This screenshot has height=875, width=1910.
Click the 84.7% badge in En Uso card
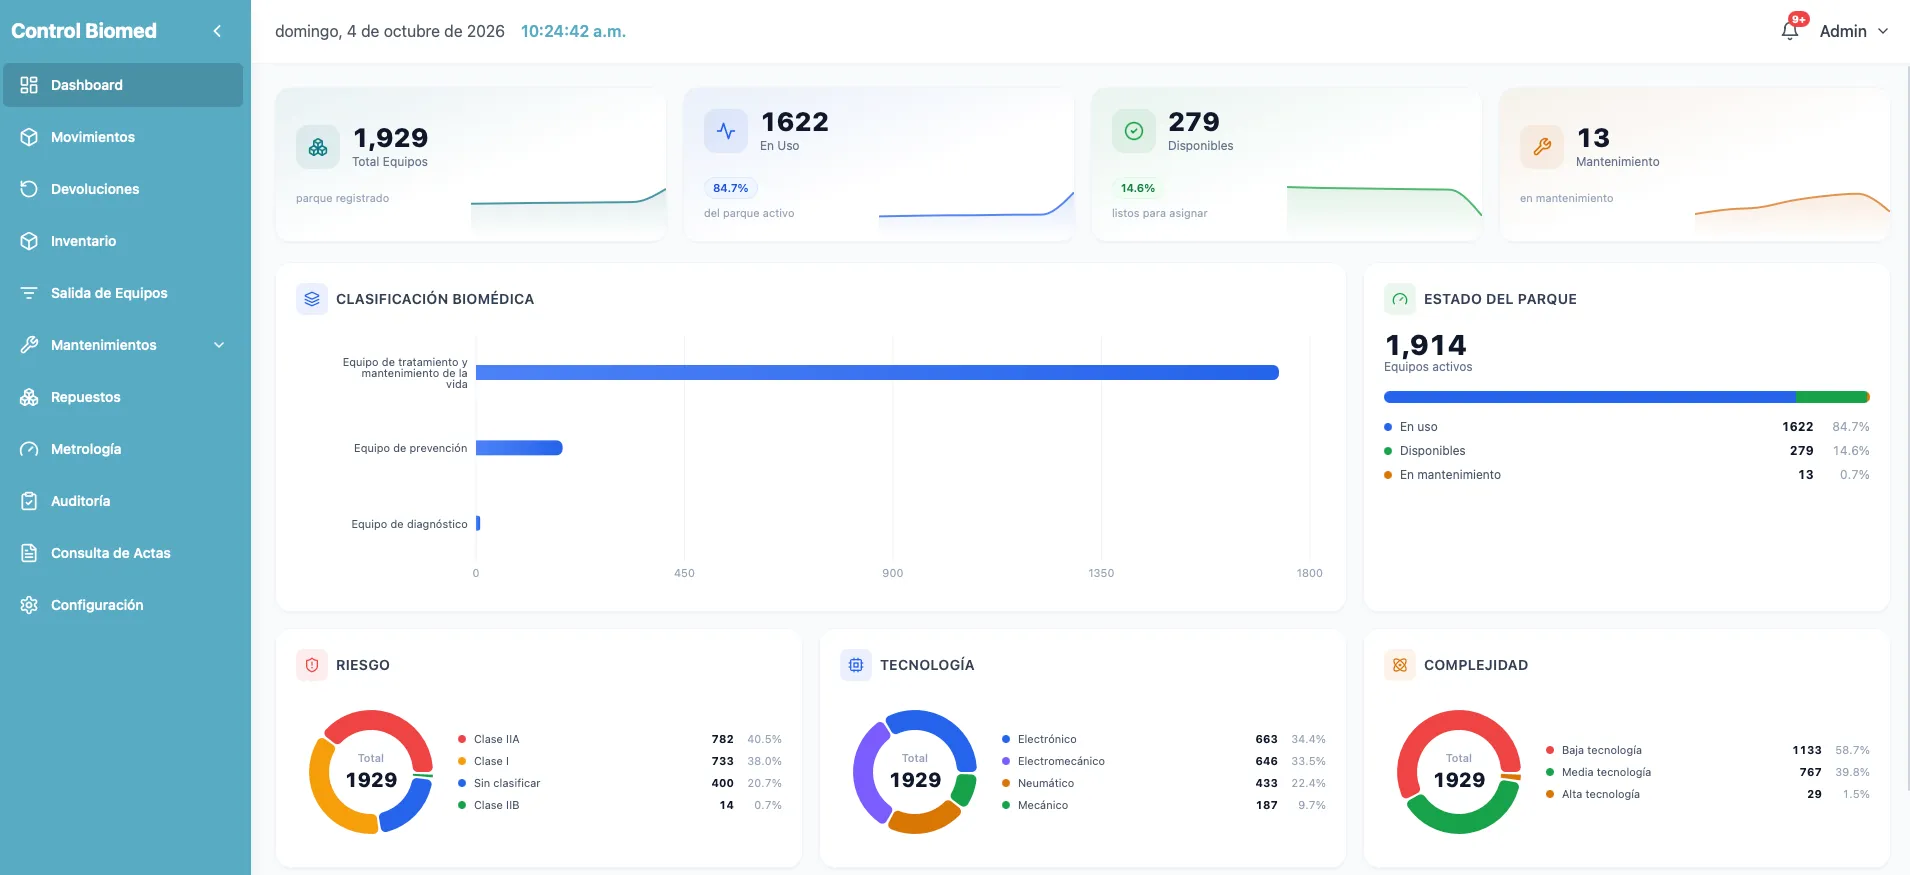point(731,188)
